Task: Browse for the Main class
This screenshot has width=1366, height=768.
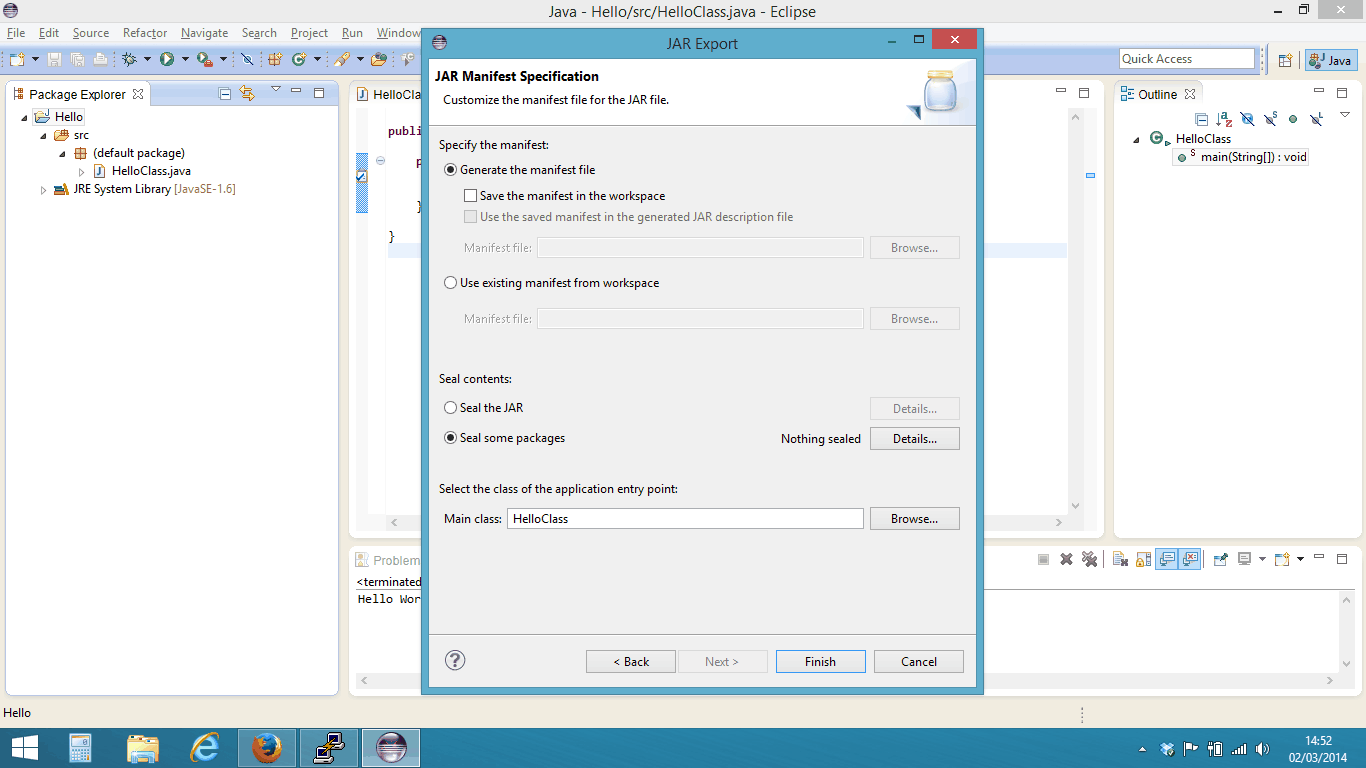Action: tap(915, 519)
